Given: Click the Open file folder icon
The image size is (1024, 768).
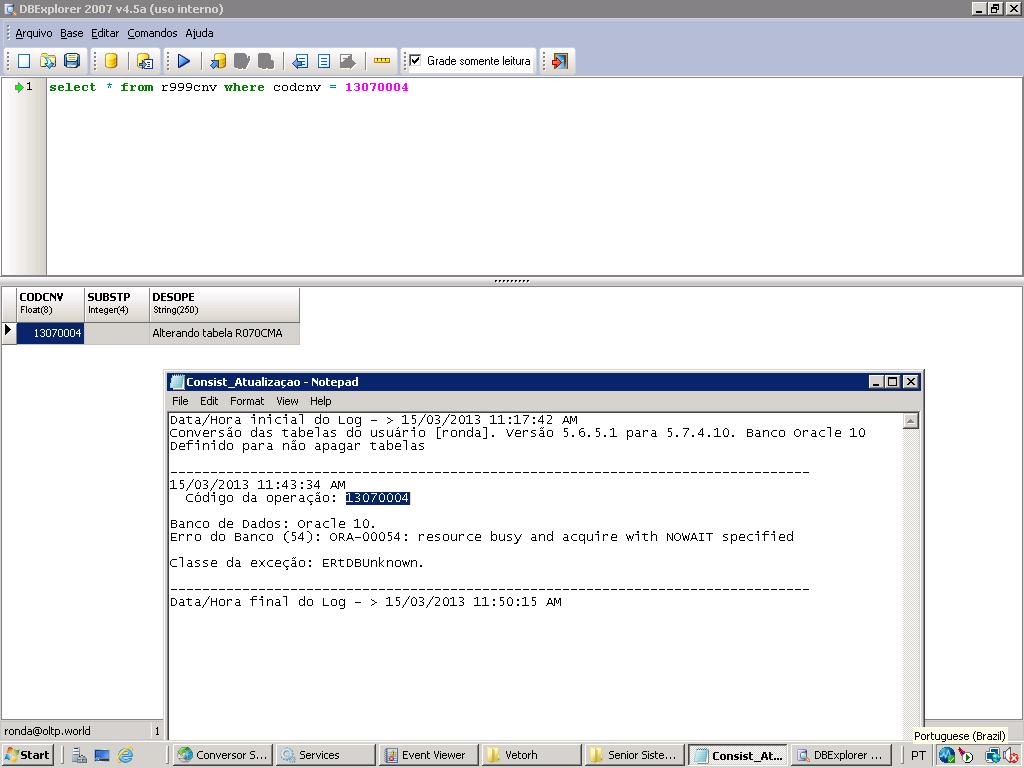Looking at the screenshot, I should point(48,61).
